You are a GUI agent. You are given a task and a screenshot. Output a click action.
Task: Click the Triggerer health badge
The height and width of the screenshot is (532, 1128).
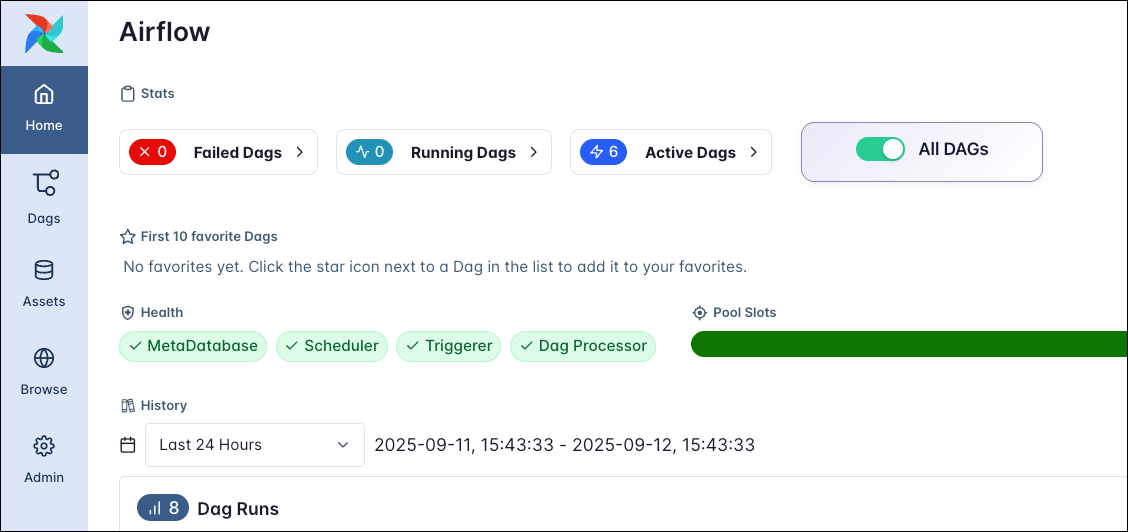pos(449,346)
